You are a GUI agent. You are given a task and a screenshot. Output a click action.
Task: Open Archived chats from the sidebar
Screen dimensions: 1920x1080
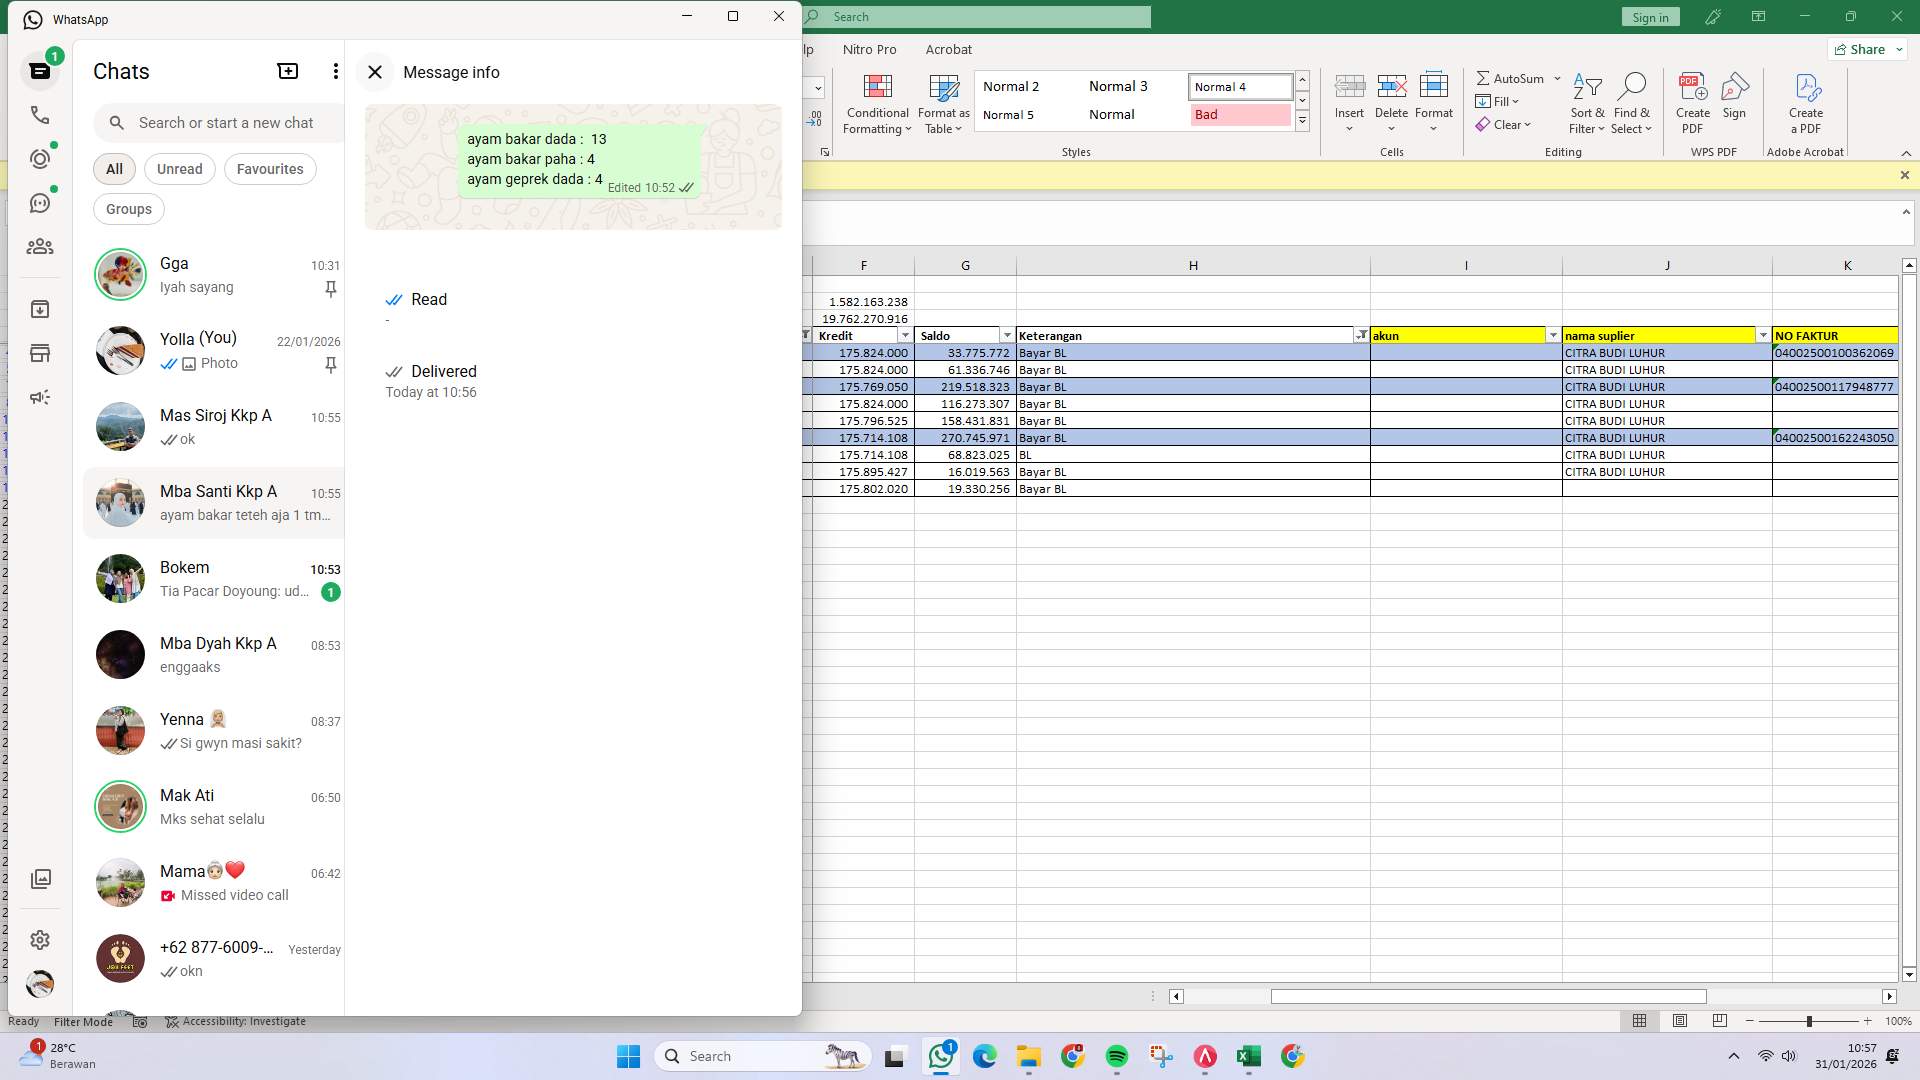point(40,309)
